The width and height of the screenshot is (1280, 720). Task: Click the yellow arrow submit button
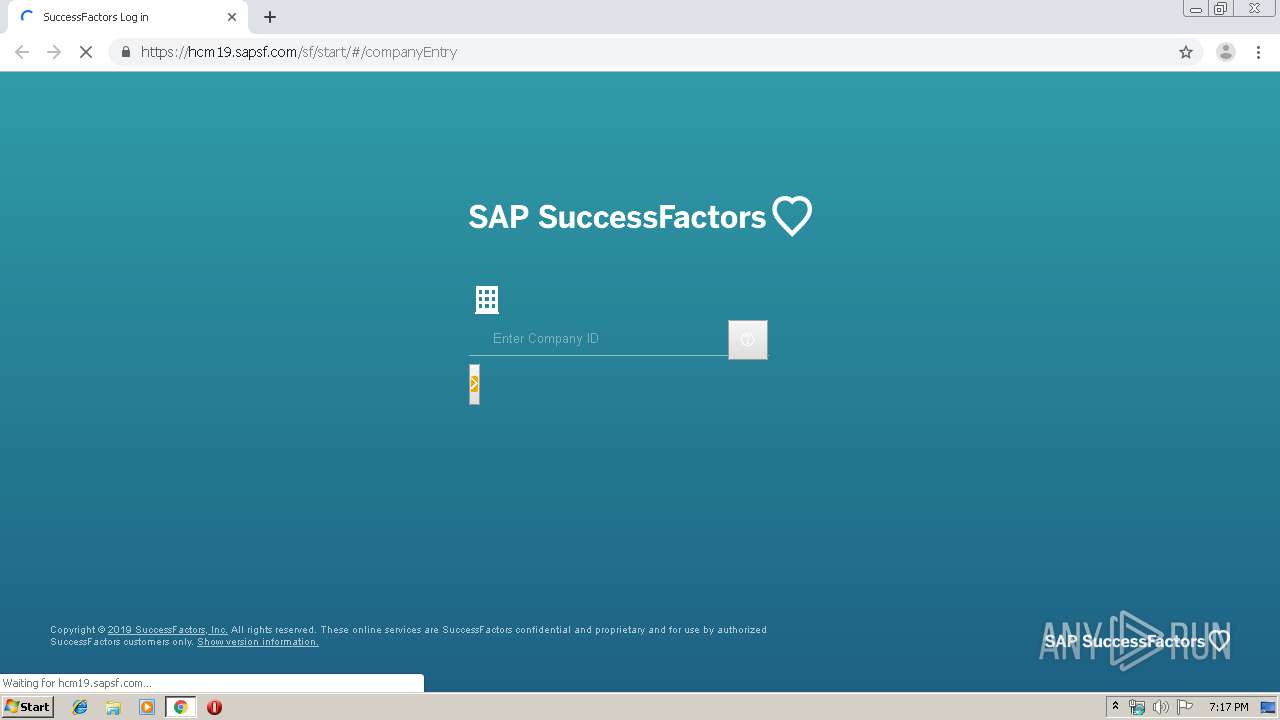(474, 384)
